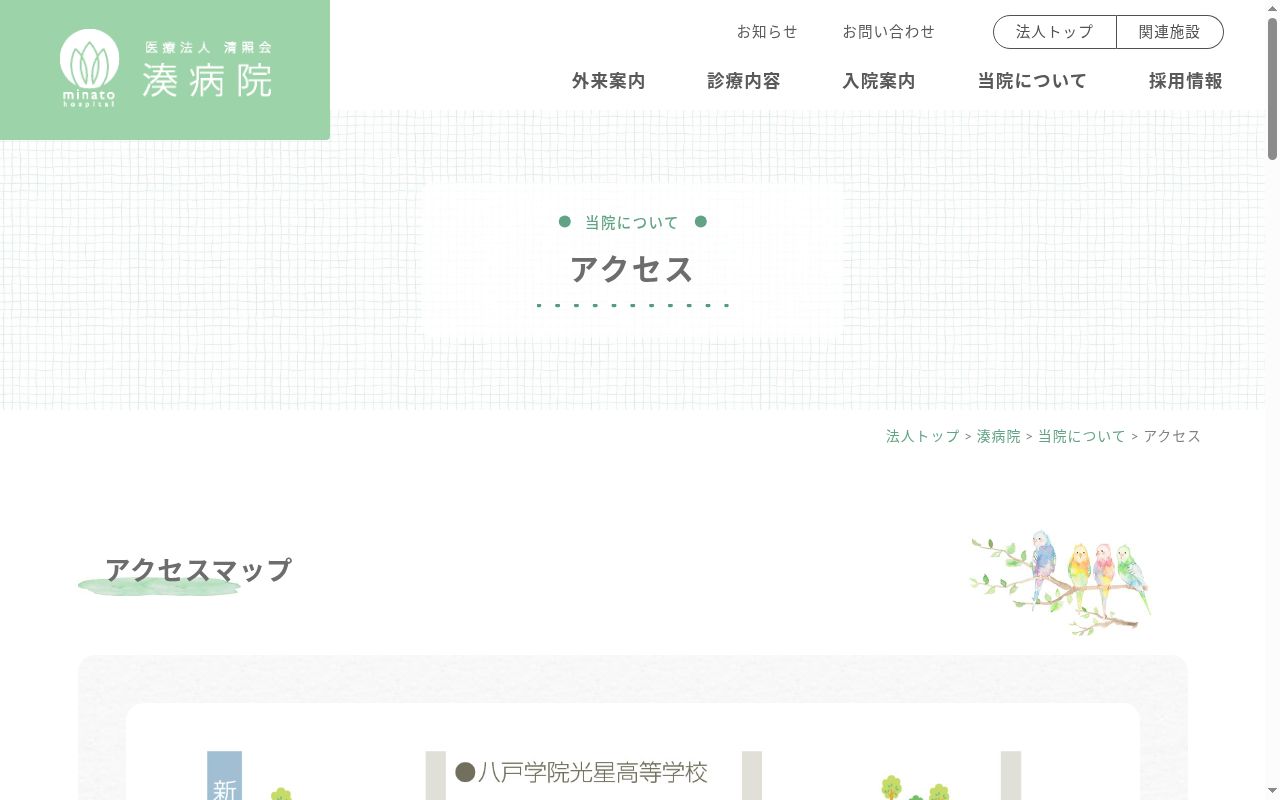This screenshot has height=800, width=1280.
Task: Click the four parakeets illustration
Action: pos(1060,582)
